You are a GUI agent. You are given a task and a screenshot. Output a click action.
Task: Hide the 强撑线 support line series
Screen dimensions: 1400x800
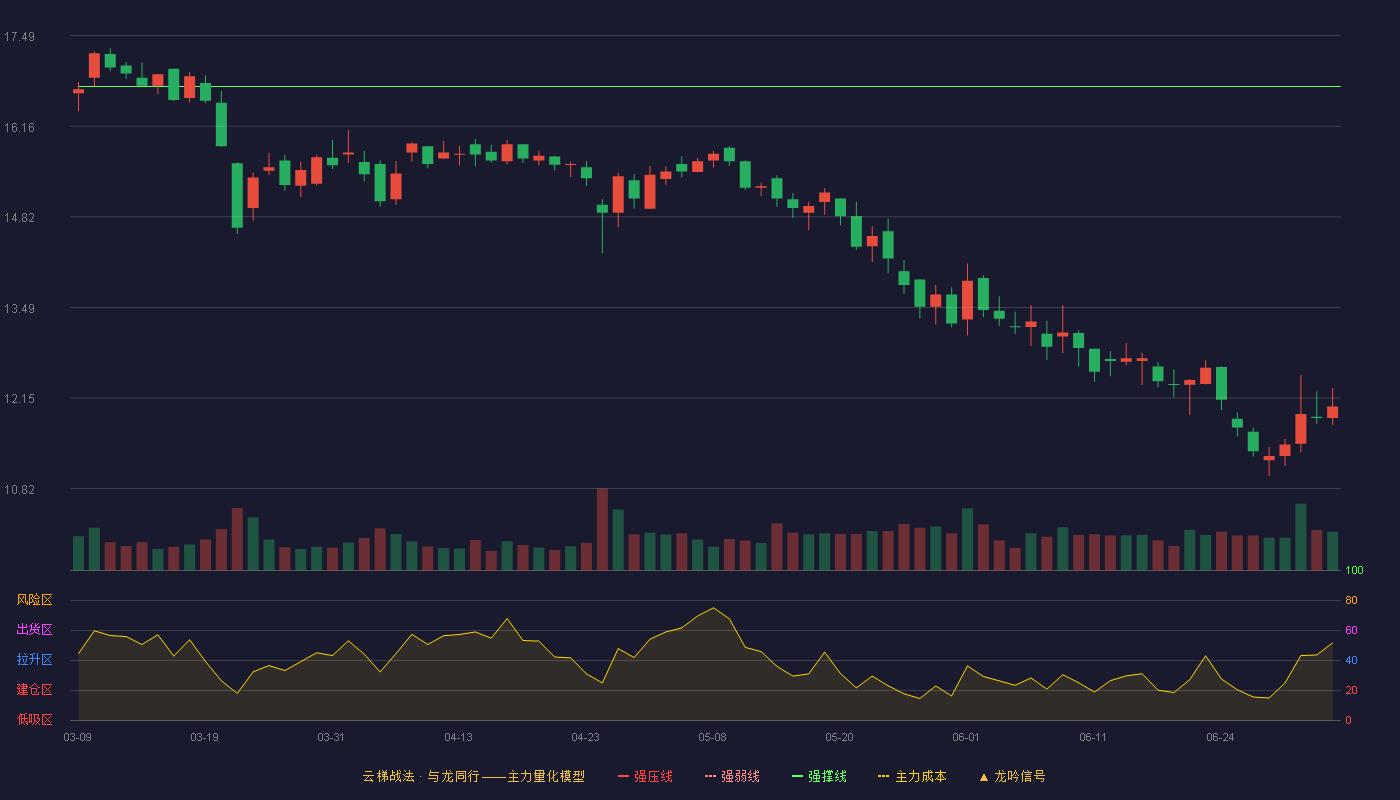tap(819, 776)
